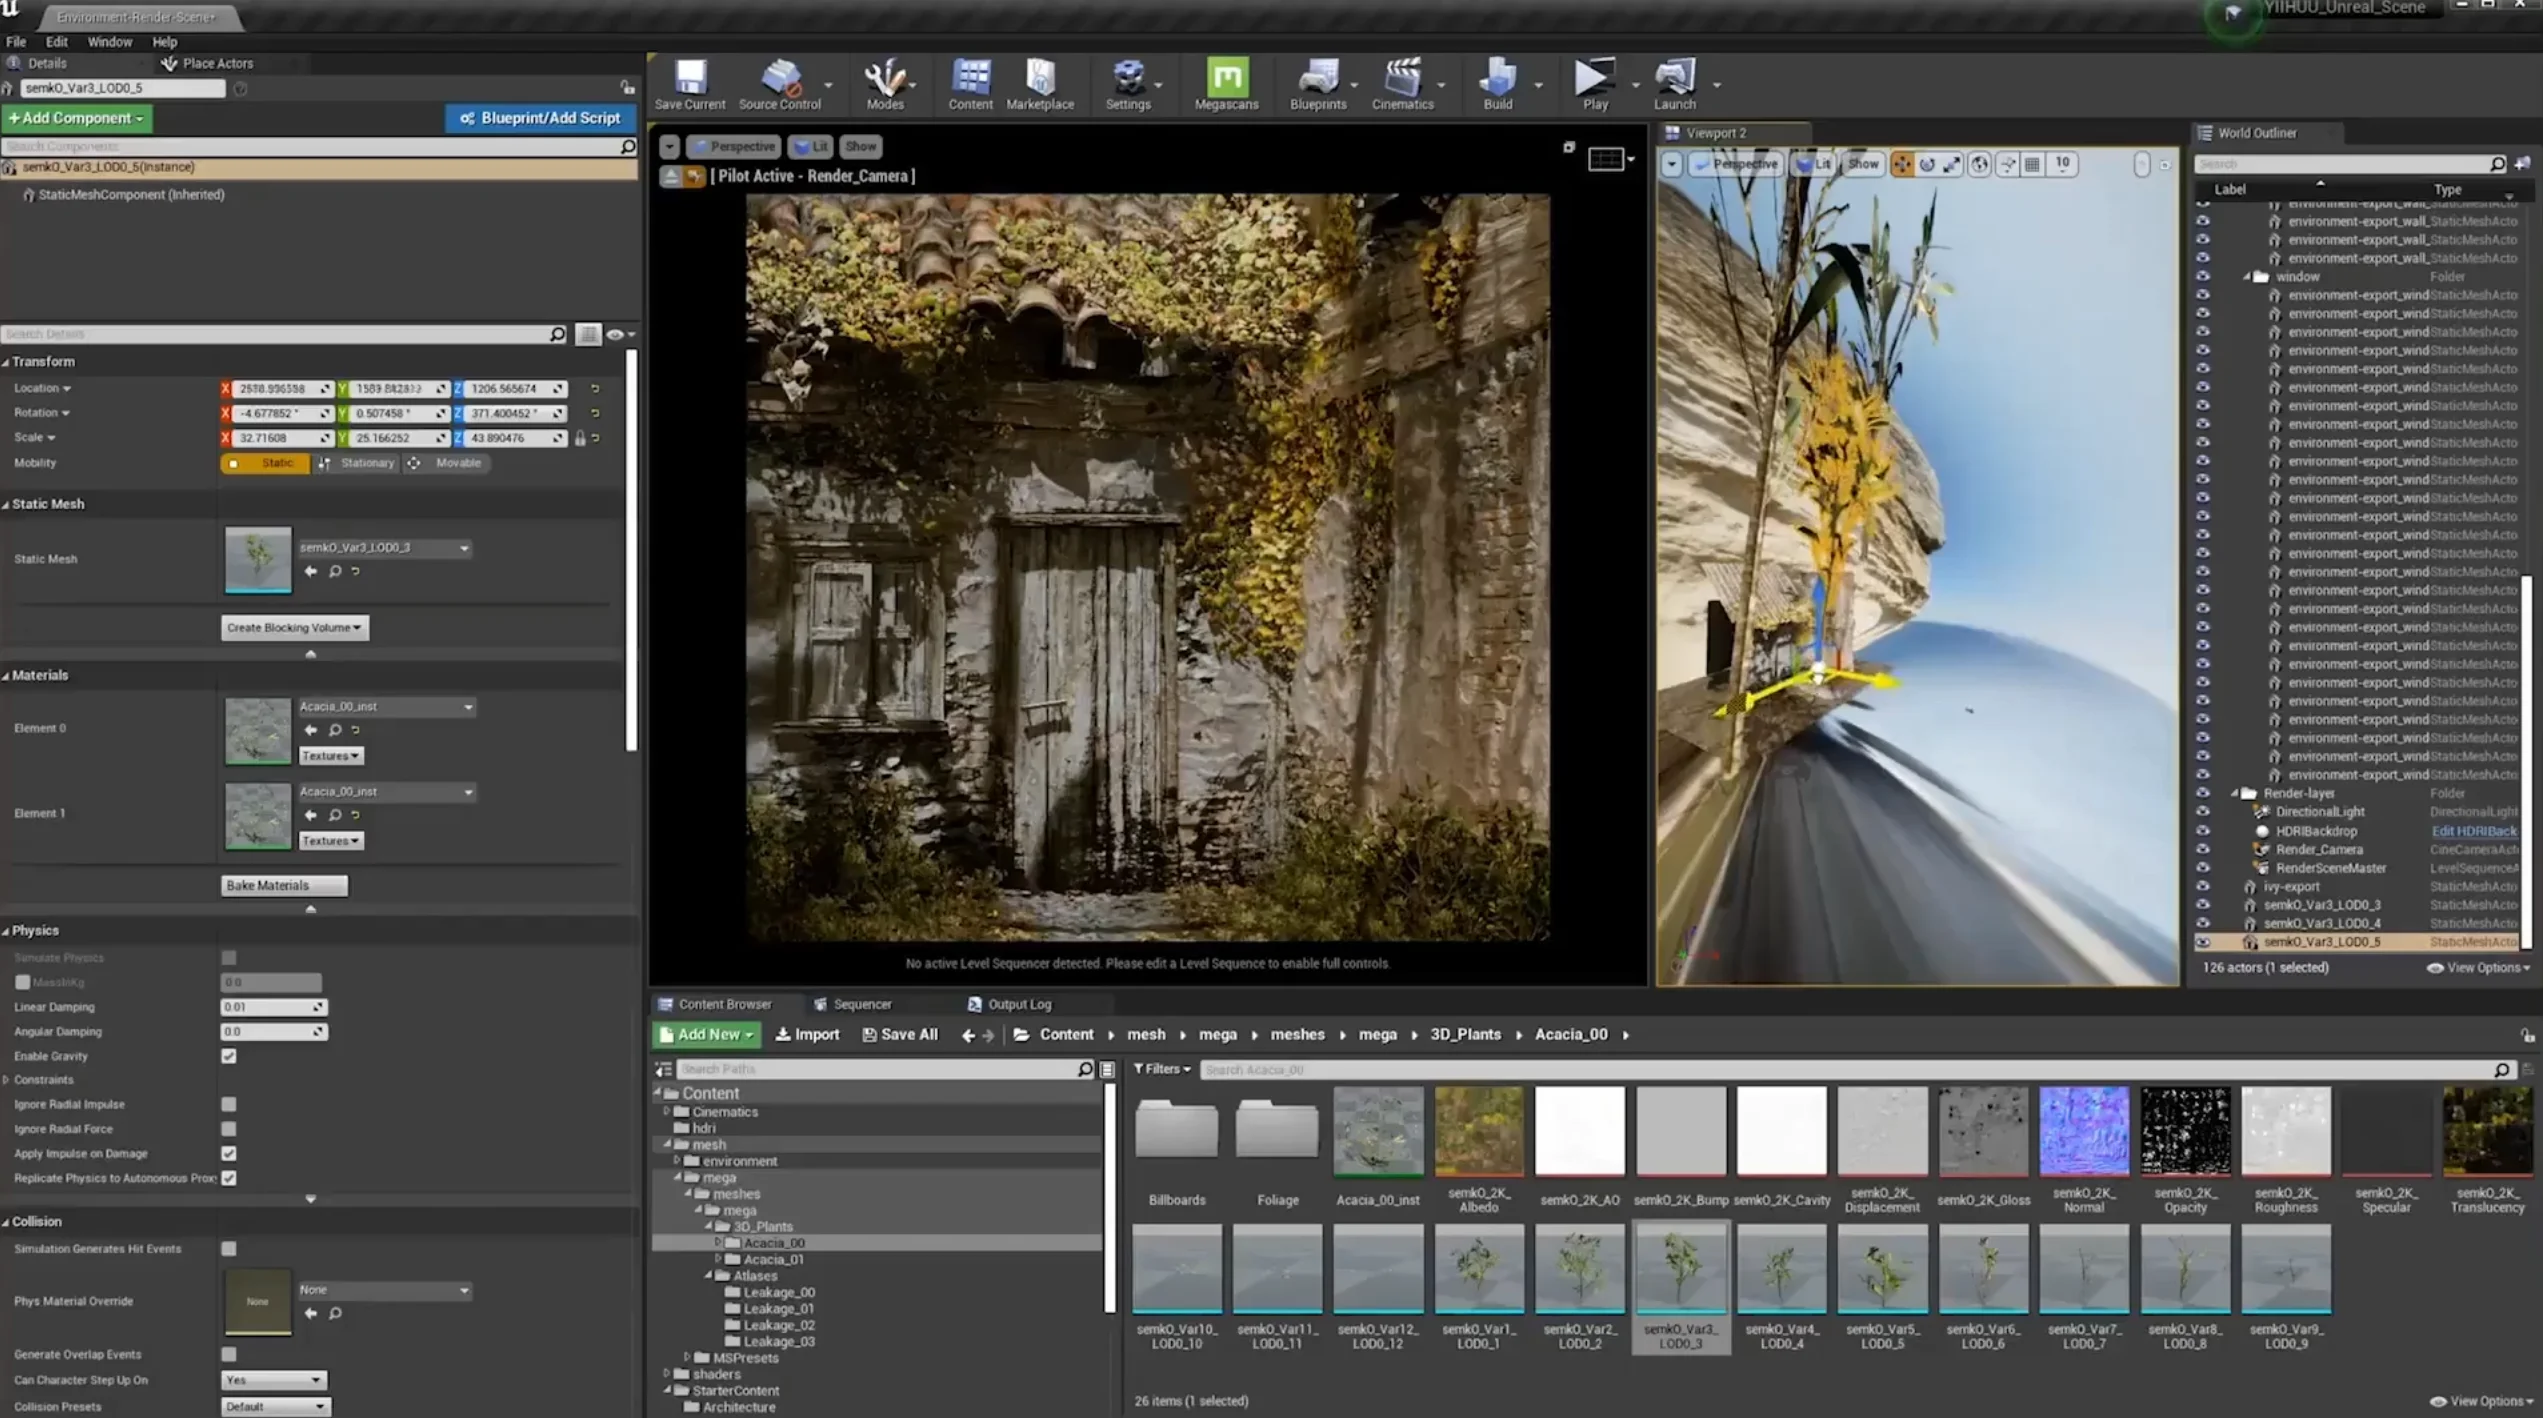Switch to the Output Log tab

1018,1004
